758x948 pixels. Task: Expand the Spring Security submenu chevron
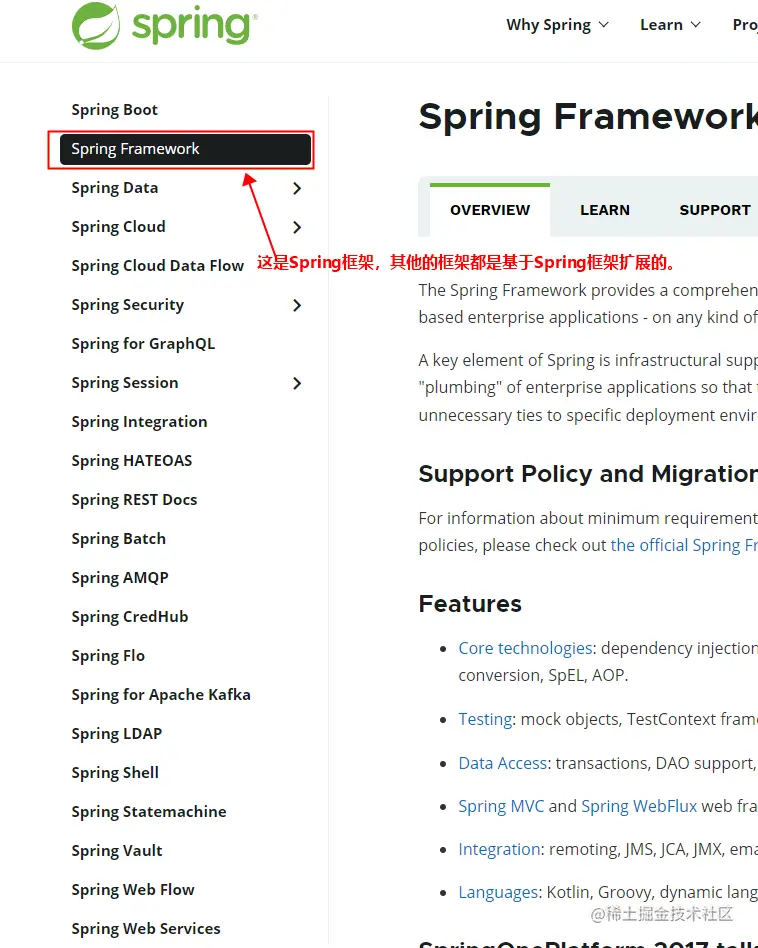(297, 305)
